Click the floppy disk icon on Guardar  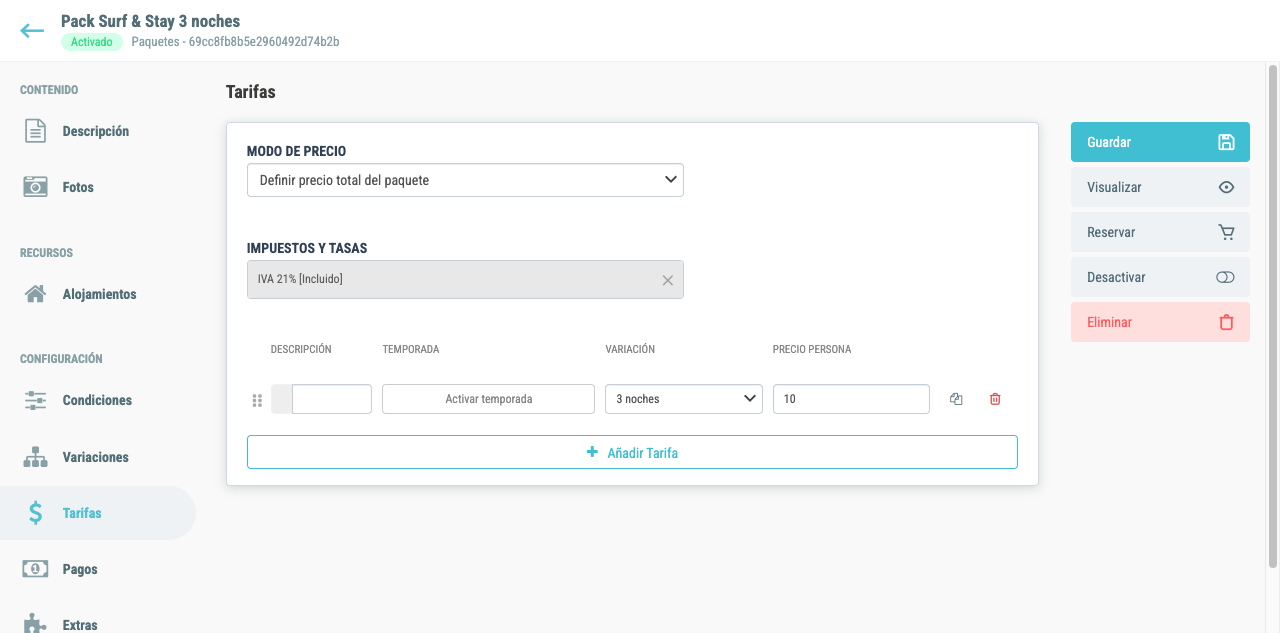[1226, 142]
